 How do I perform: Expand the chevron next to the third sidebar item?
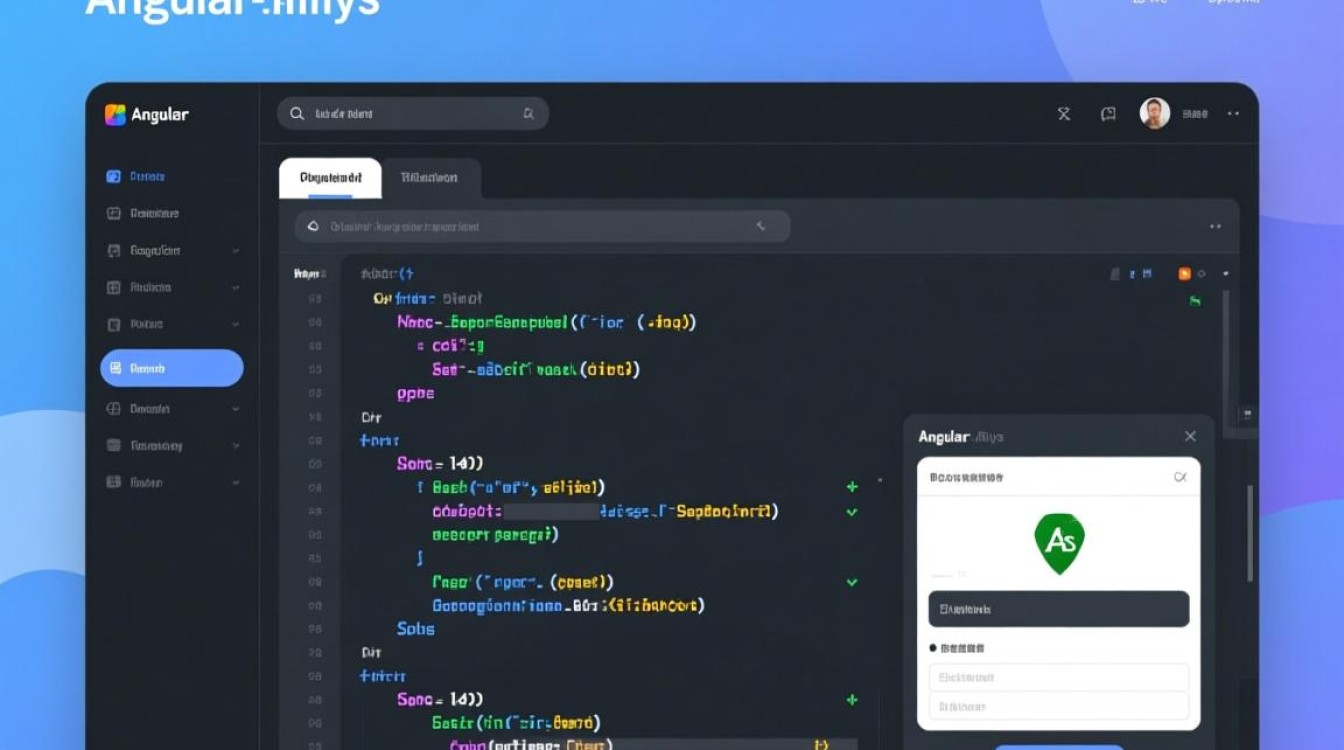tap(236, 250)
